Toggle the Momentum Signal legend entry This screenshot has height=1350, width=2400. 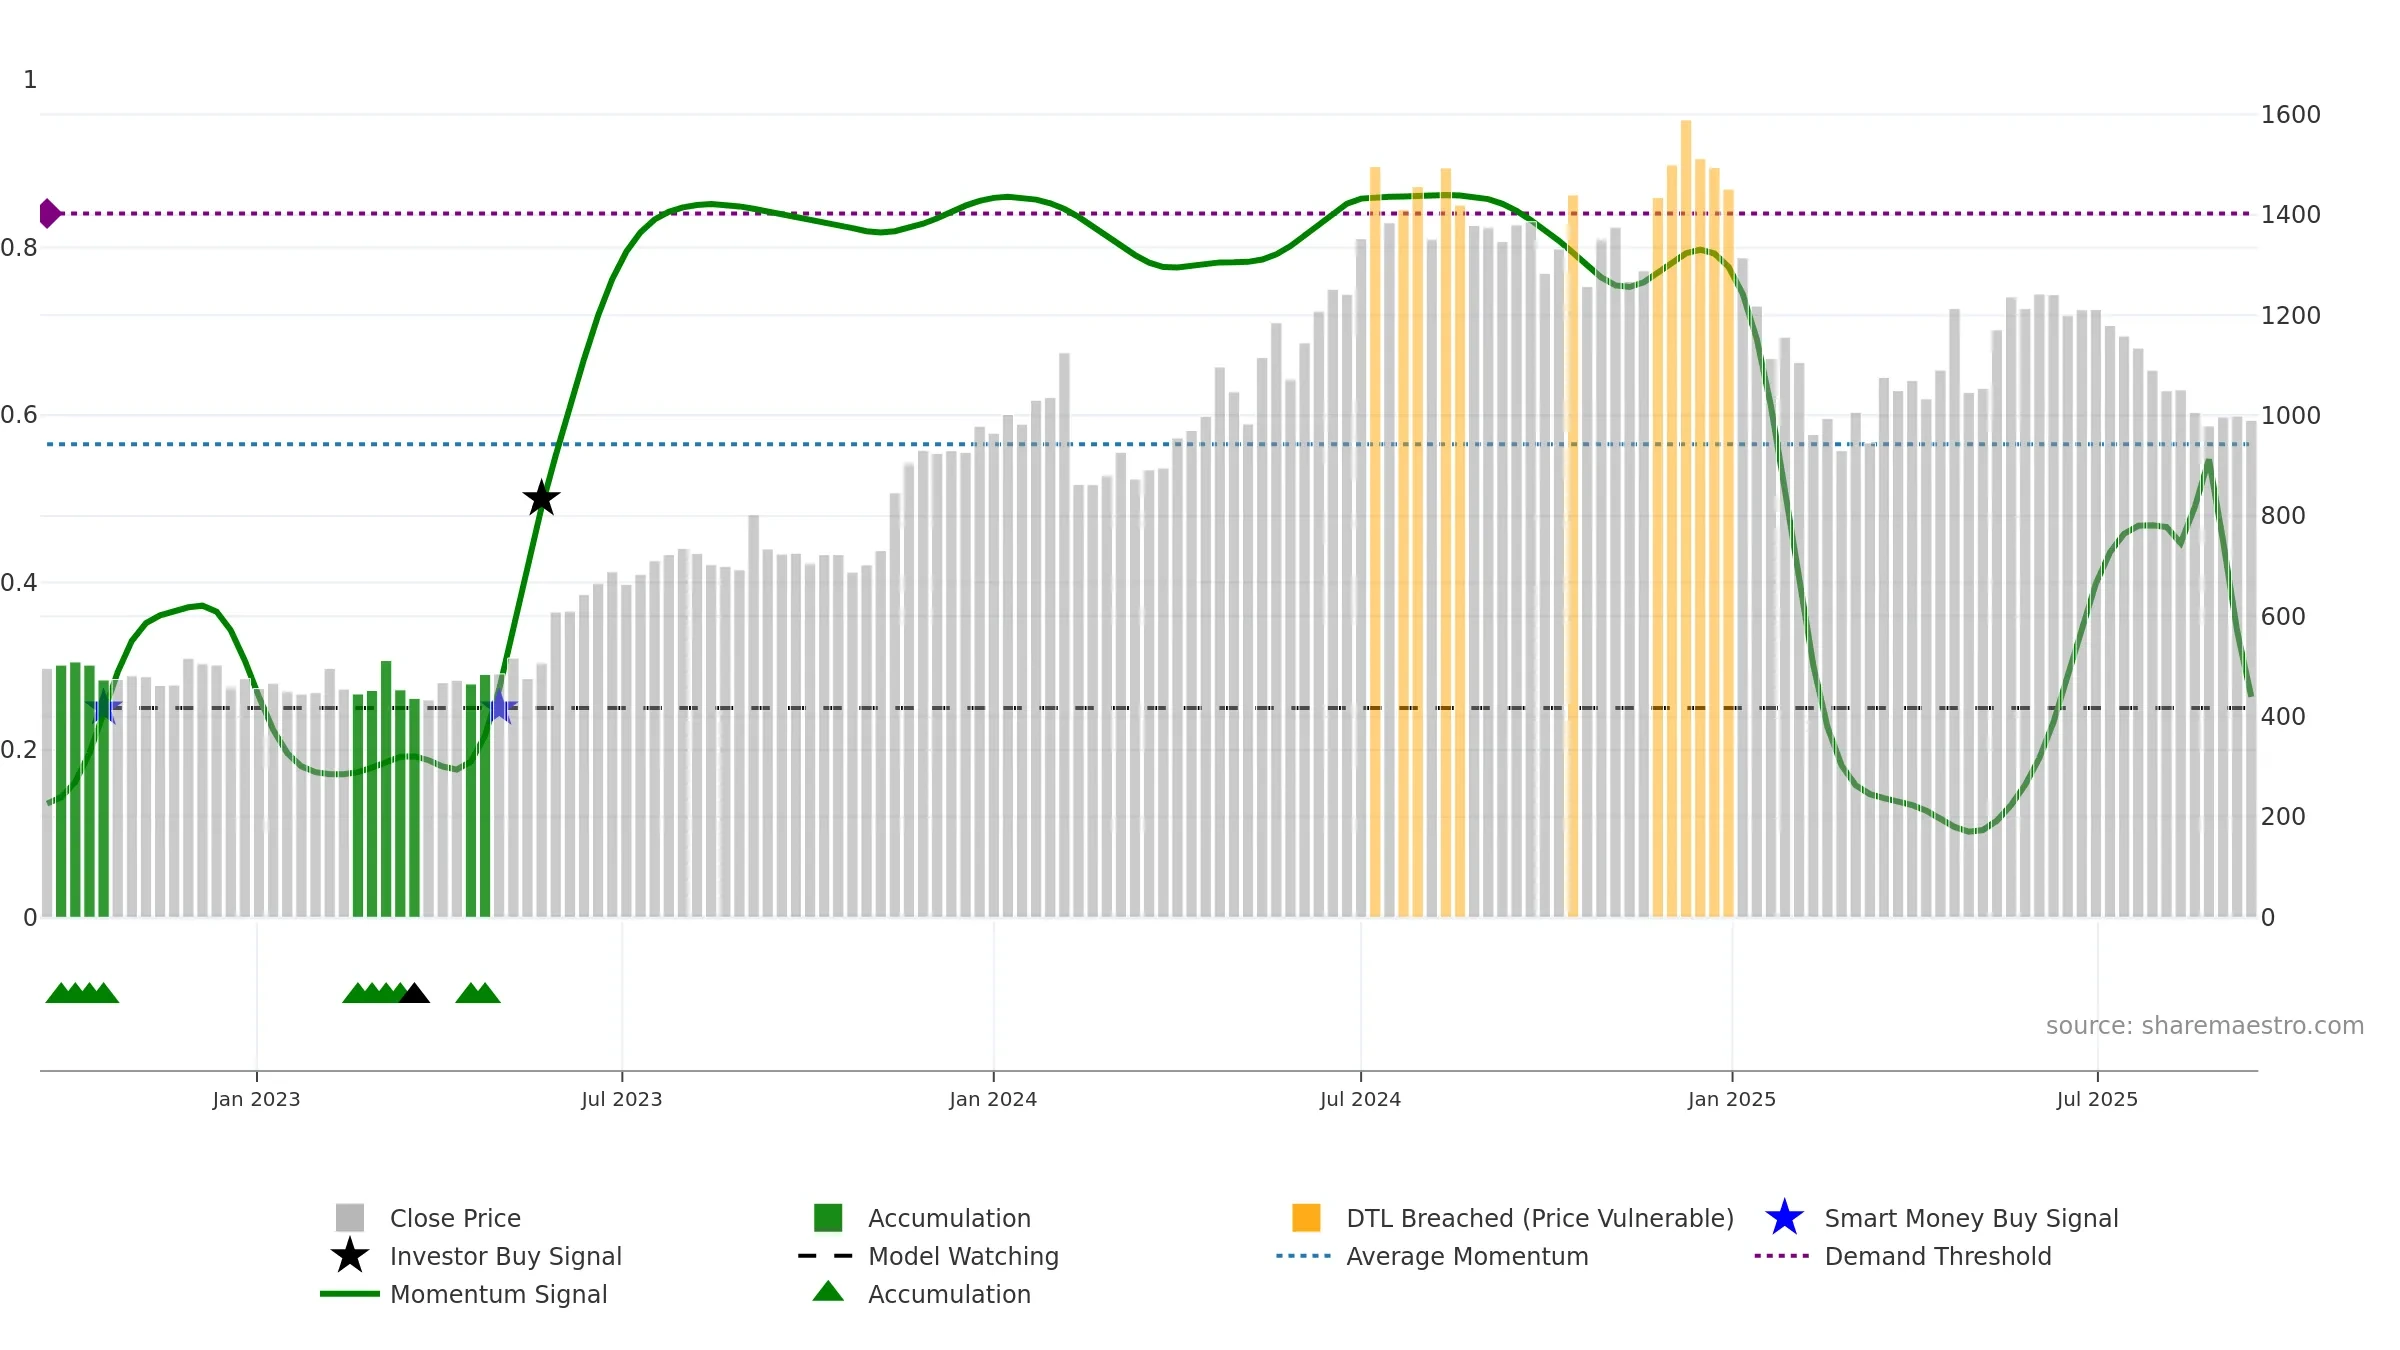[x=498, y=1294]
